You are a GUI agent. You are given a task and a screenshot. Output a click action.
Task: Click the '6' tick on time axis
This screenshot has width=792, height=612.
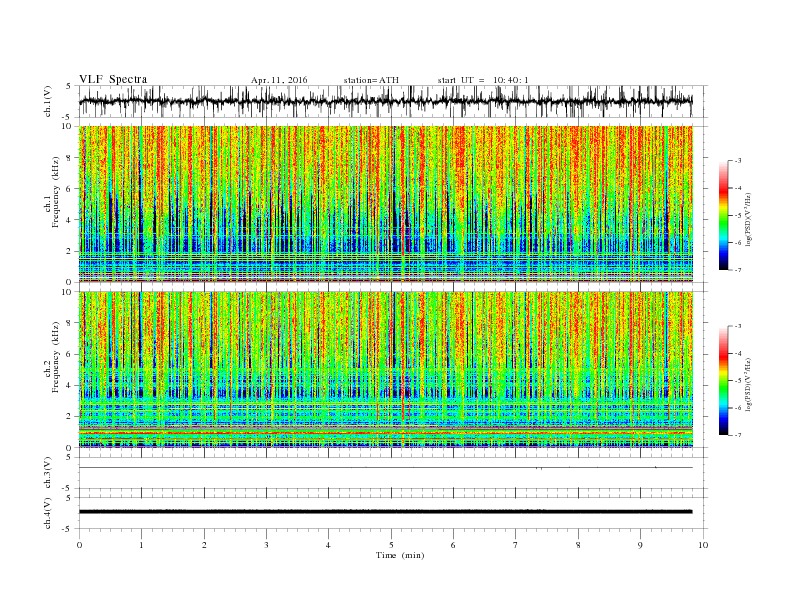(453, 545)
